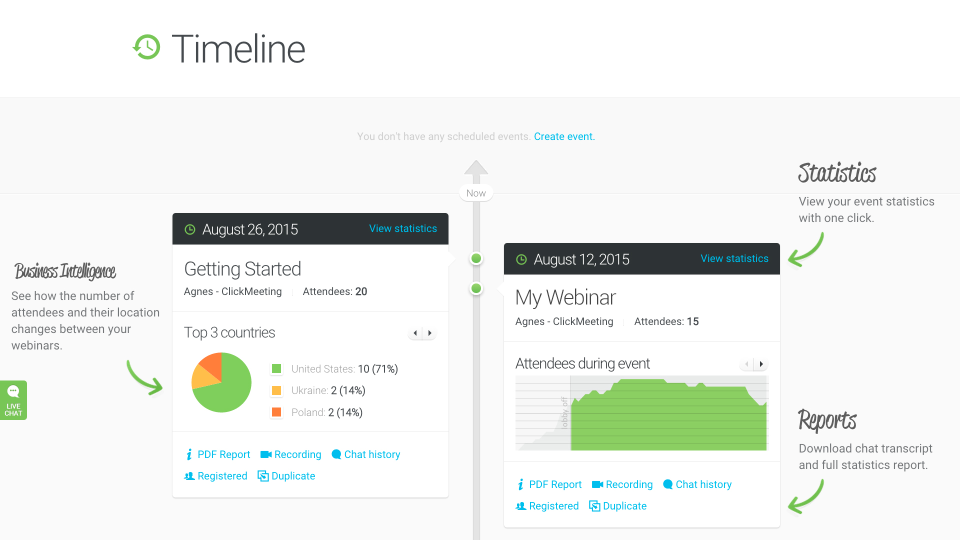The image size is (960, 540).
Task: Open the Live Chat widget
Action: pyautogui.click(x=13, y=400)
